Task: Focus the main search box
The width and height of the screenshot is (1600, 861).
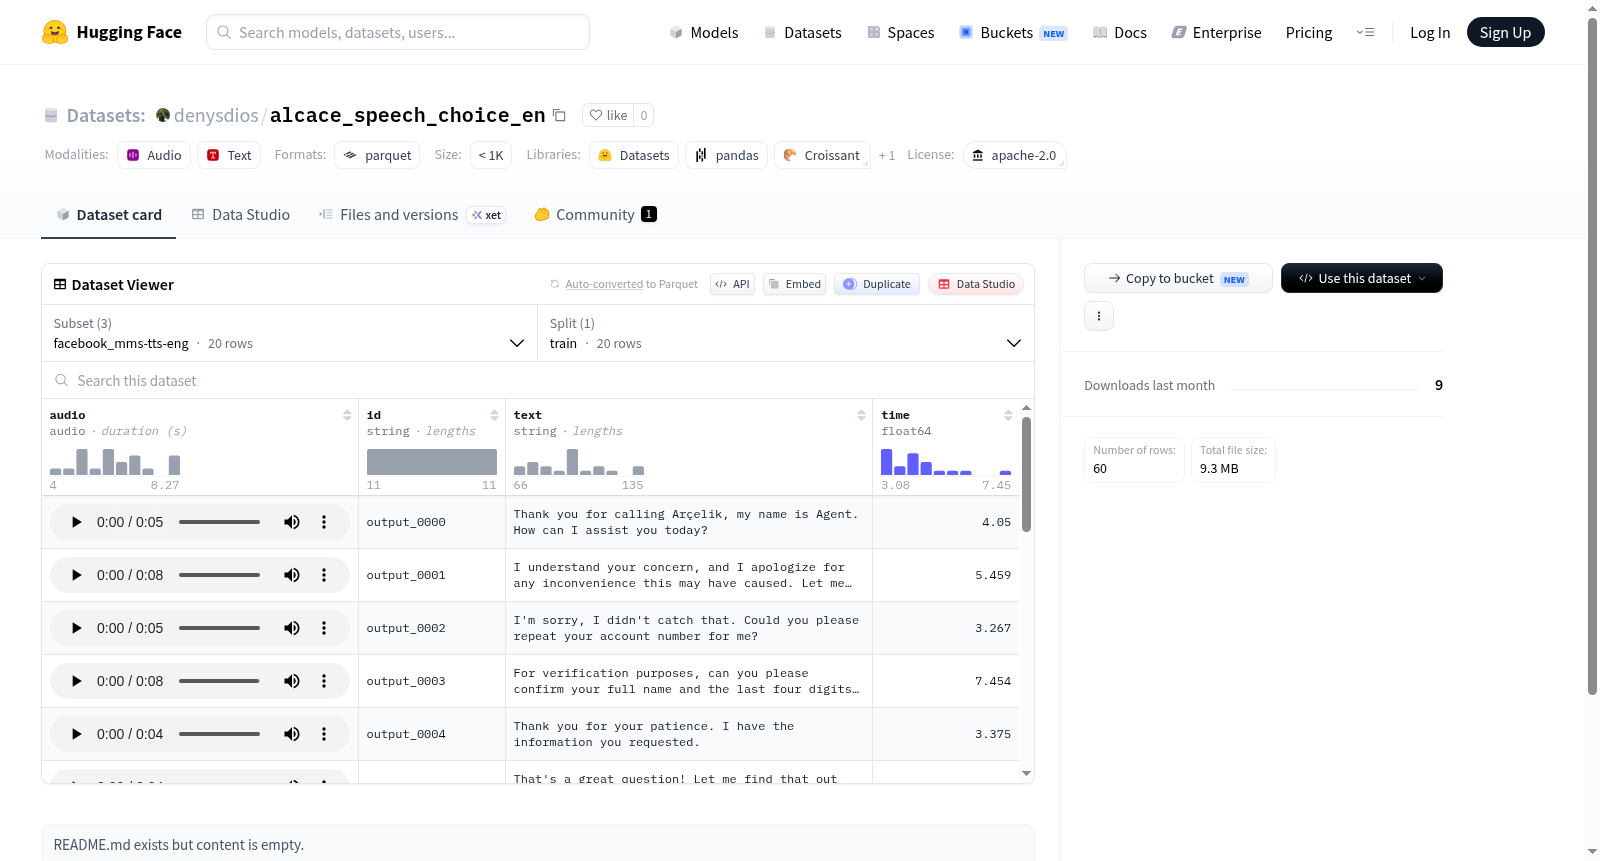Action: click(x=398, y=32)
